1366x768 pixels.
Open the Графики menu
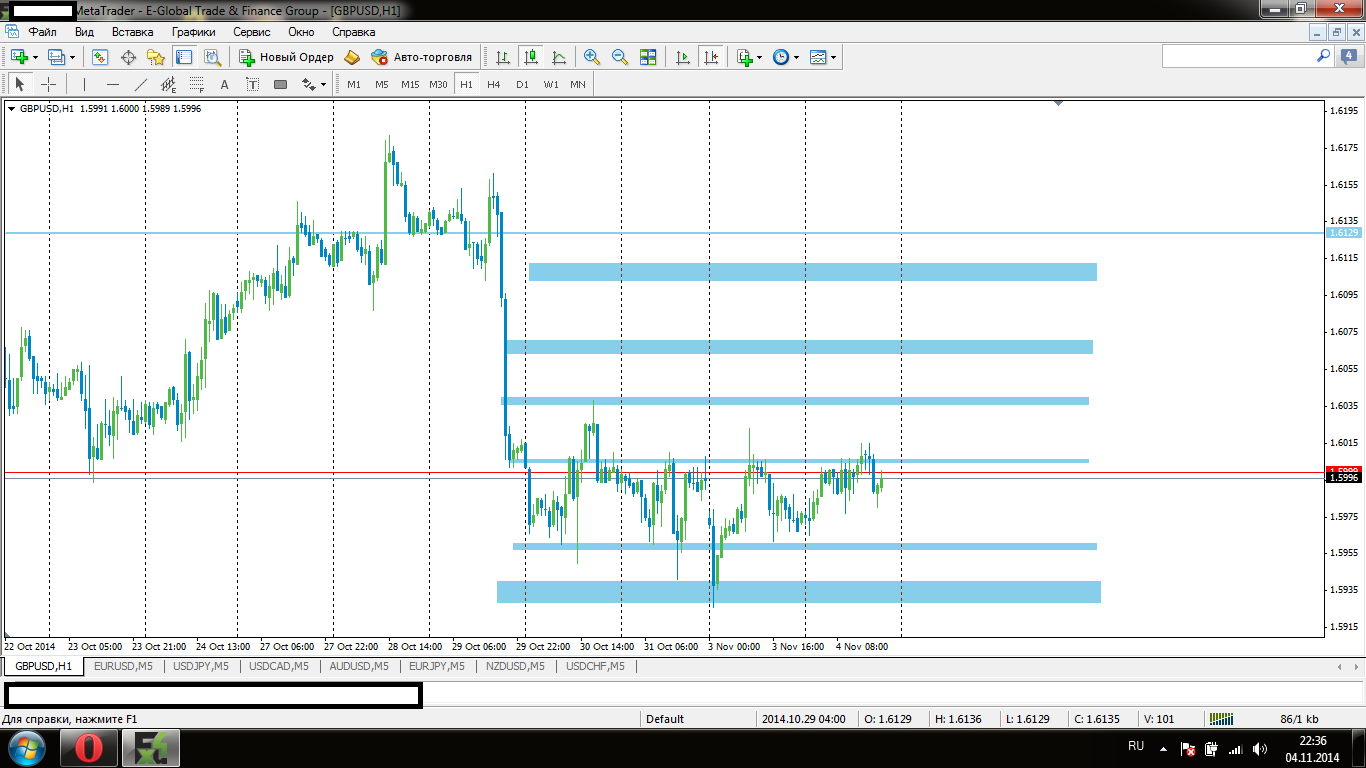194,32
